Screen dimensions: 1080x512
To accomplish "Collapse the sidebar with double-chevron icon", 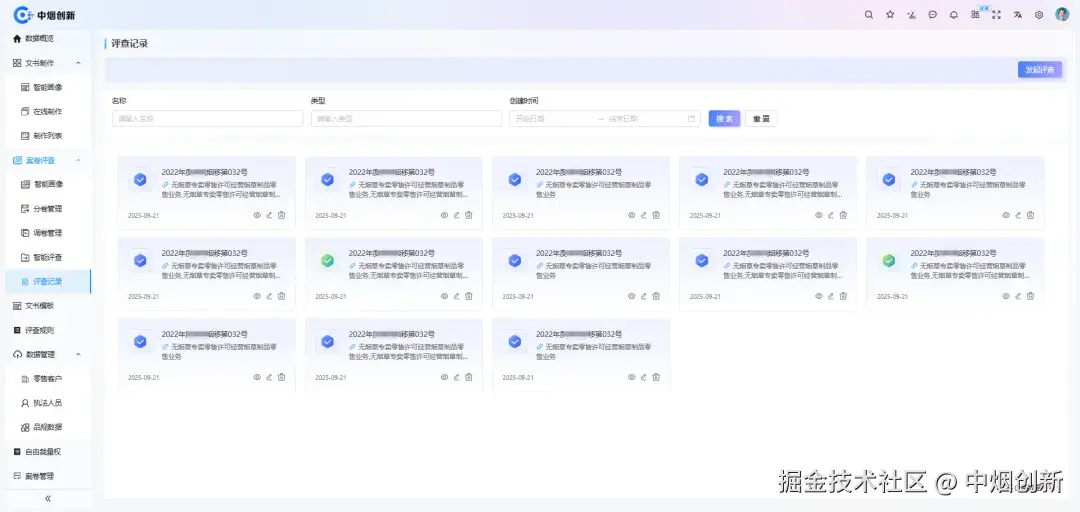I will pos(48,498).
